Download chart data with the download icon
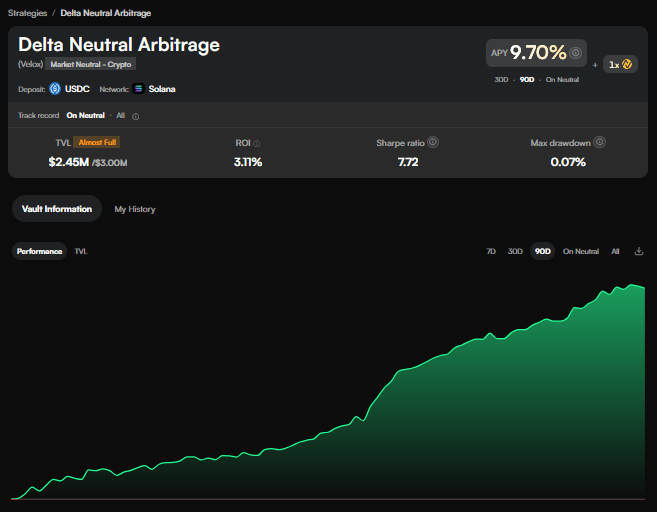657x512 pixels. point(639,251)
